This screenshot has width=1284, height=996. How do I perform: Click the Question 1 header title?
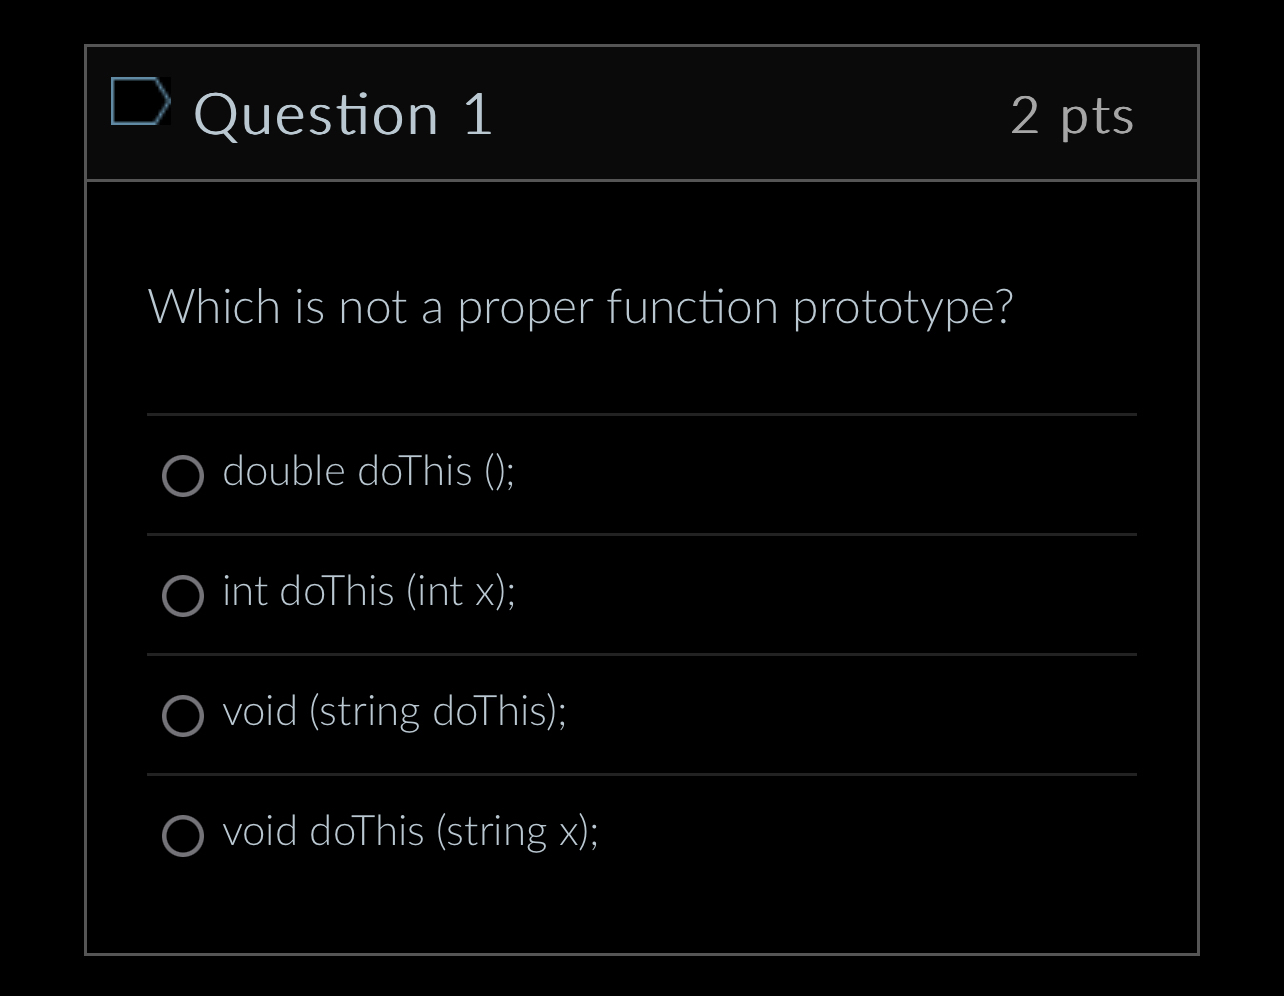[x=343, y=113]
